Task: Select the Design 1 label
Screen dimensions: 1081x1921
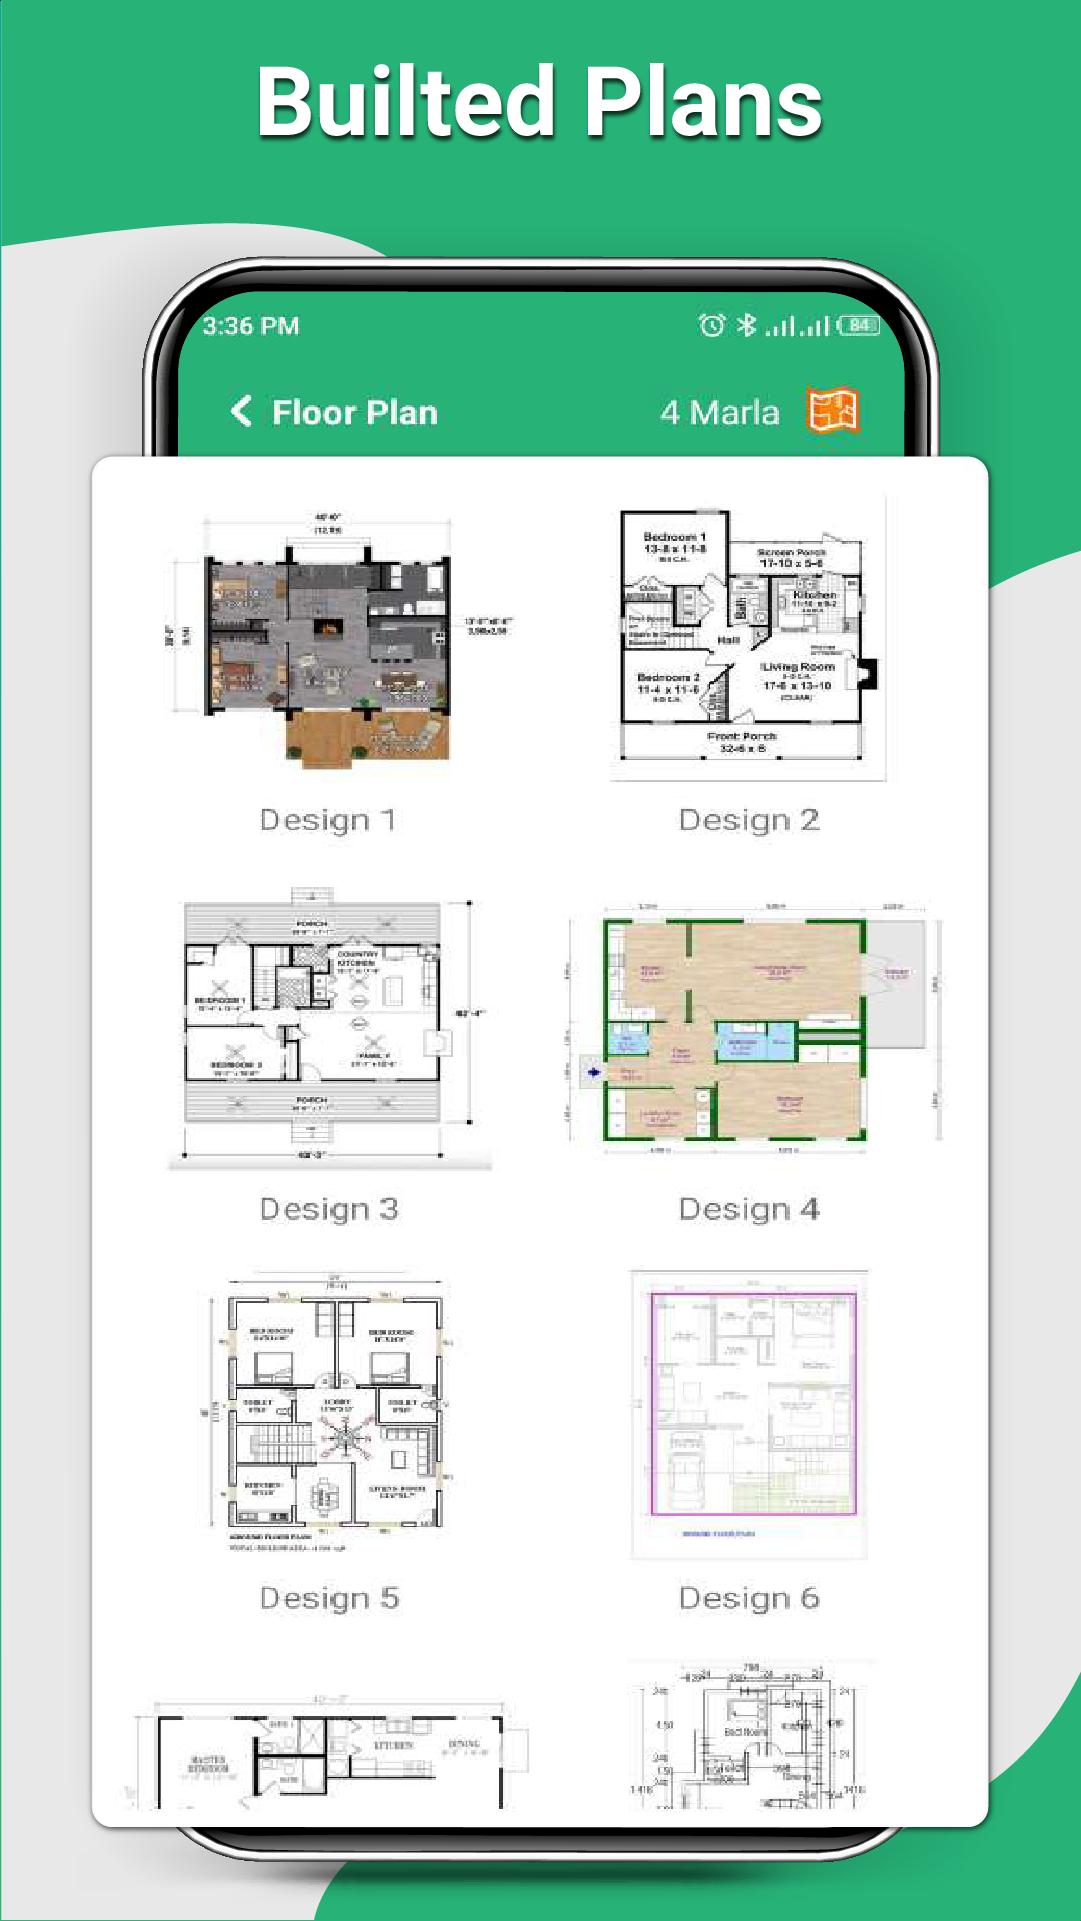Action: [329, 821]
